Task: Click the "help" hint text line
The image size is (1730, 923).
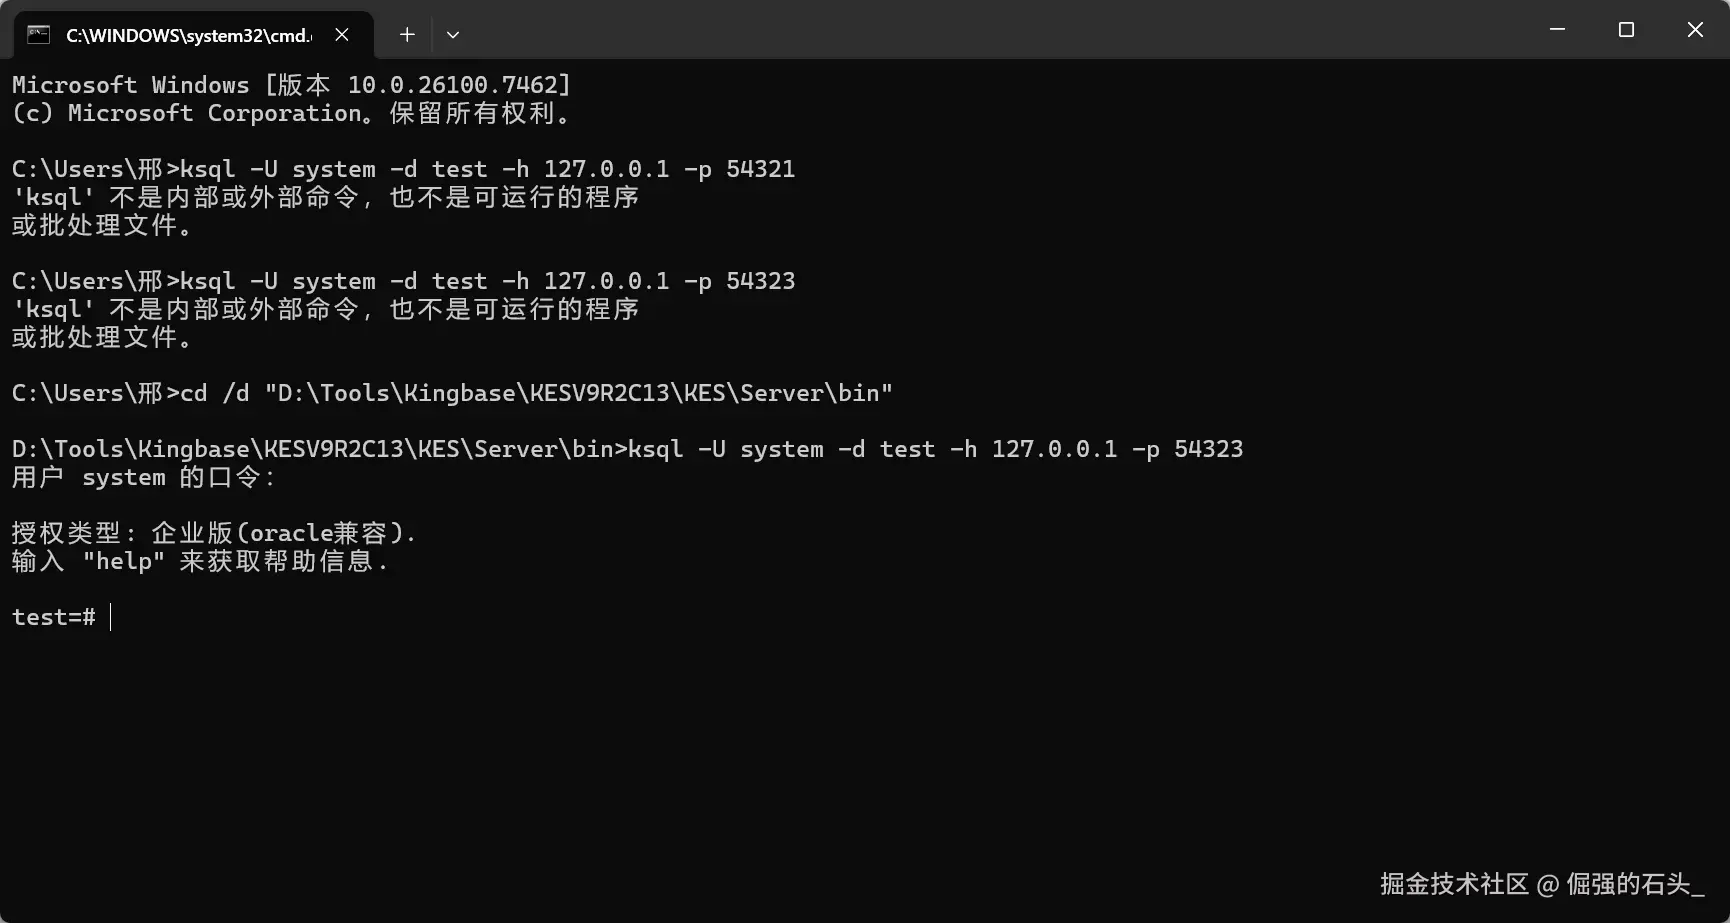Action: (x=200, y=561)
